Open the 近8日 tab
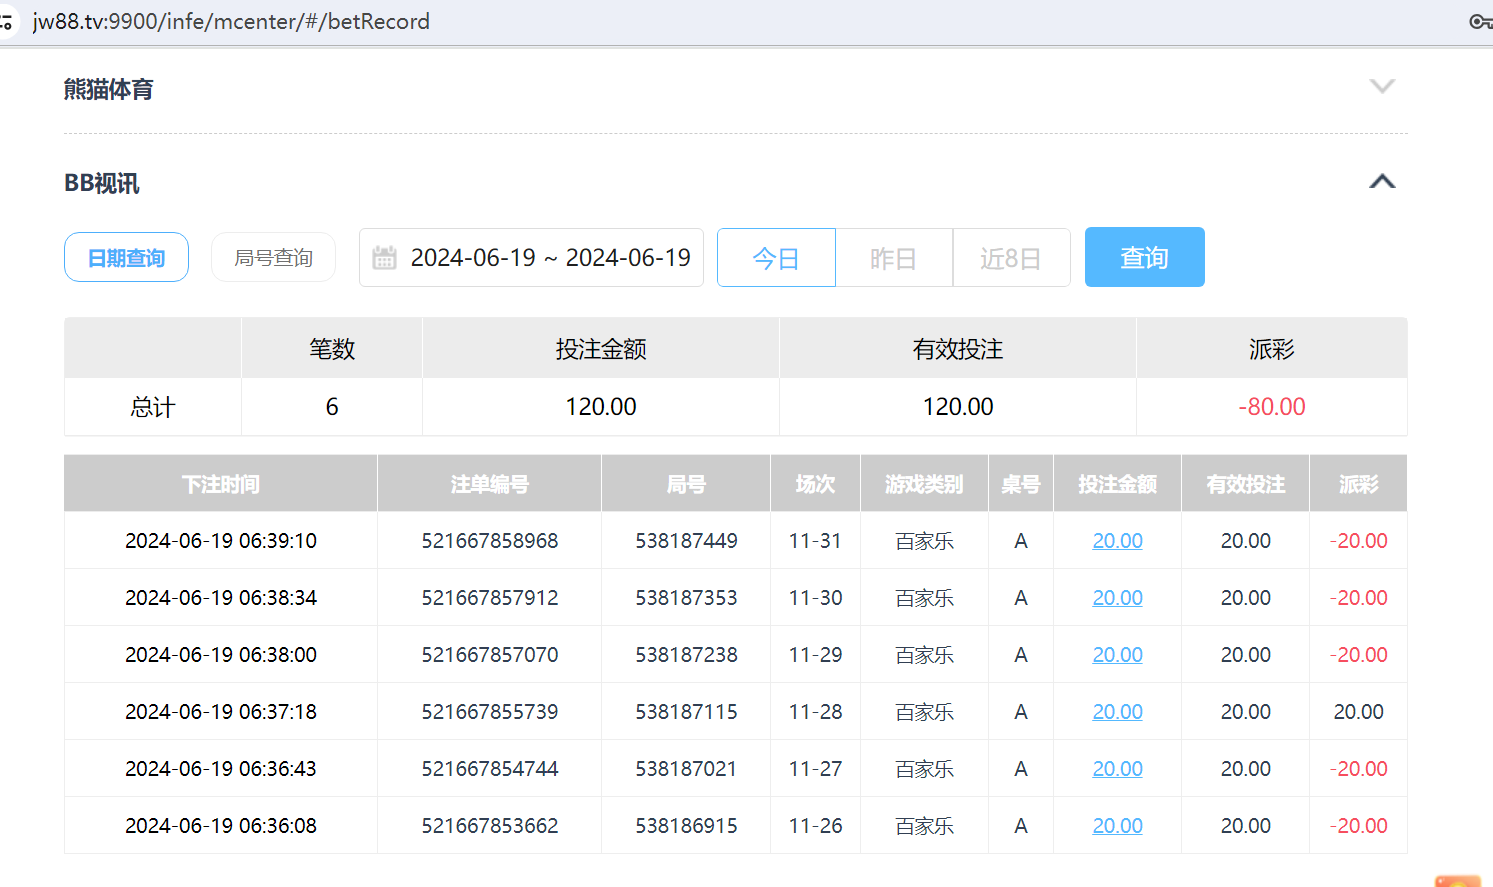 coord(1011,257)
